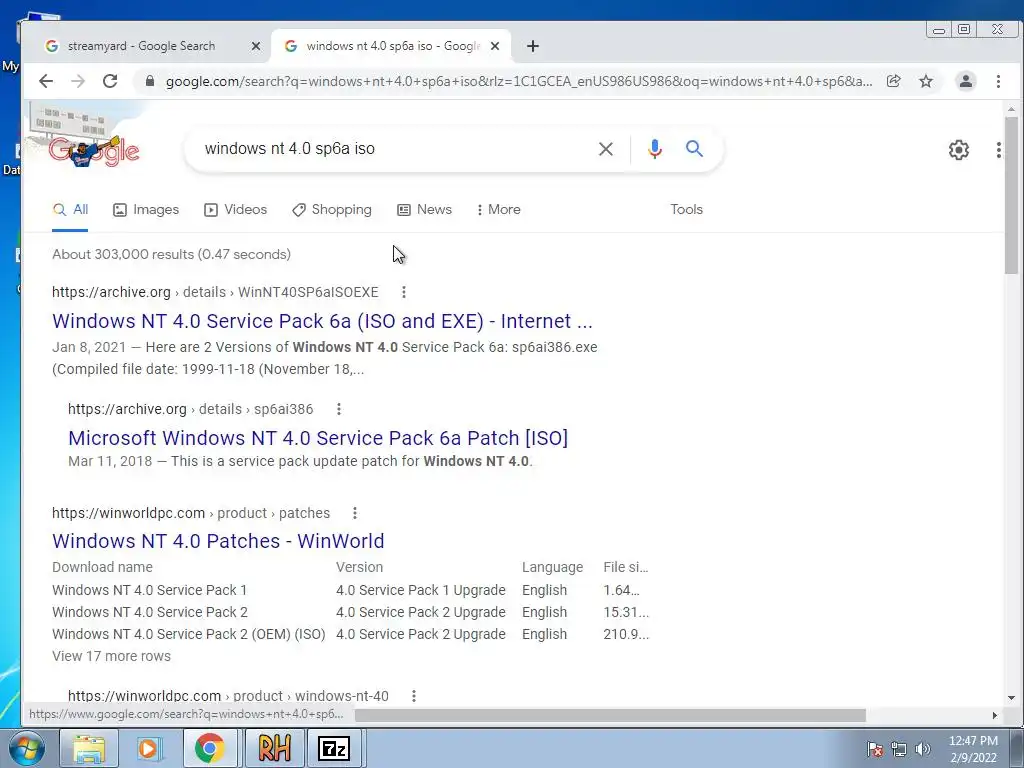The height and width of the screenshot is (768, 1024).
Task: Click View 17 more rows
Action: [x=112, y=656]
